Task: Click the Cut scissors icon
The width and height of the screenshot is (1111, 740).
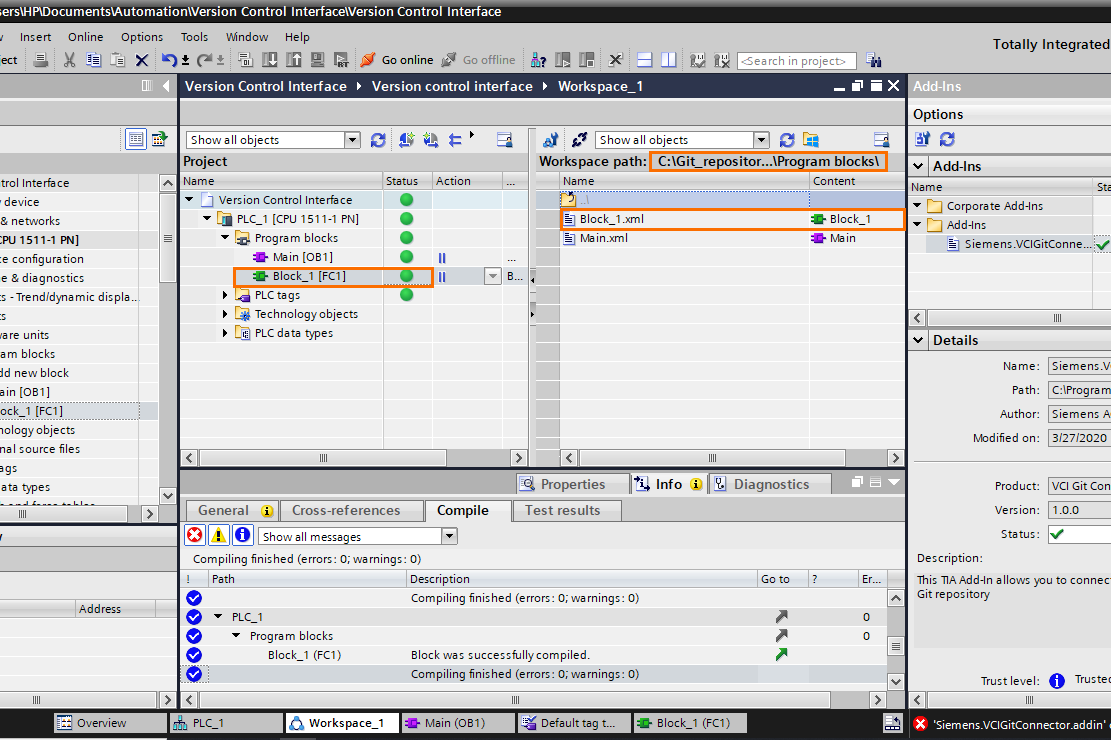Action: click(x=69, y=60)
